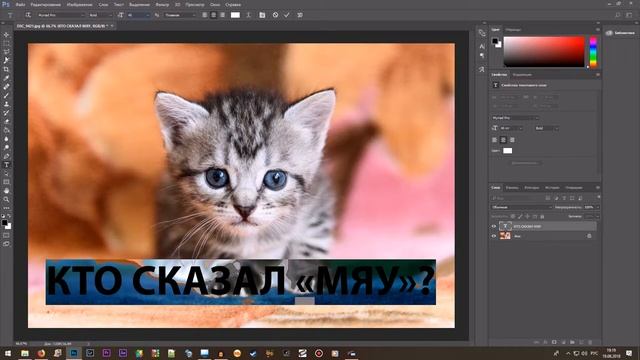640x360 pixels.
Task: Click text color swatch in Properties panel
Action: pyautogui.click(x=507, y=151)
